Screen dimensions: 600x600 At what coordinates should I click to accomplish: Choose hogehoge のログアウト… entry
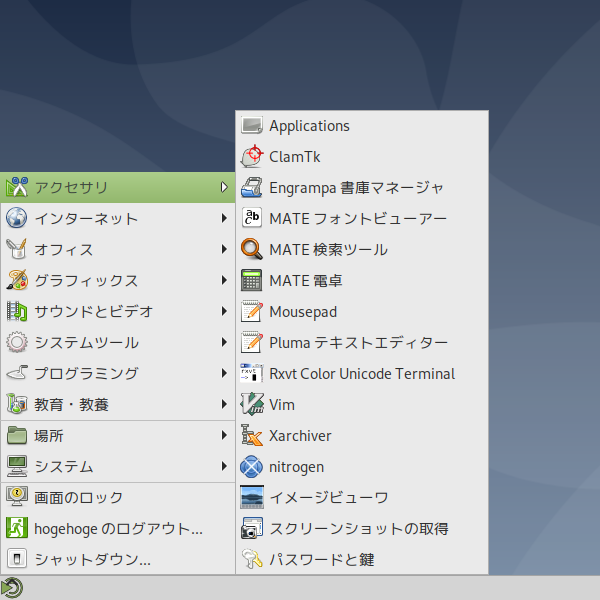(118, 528)
